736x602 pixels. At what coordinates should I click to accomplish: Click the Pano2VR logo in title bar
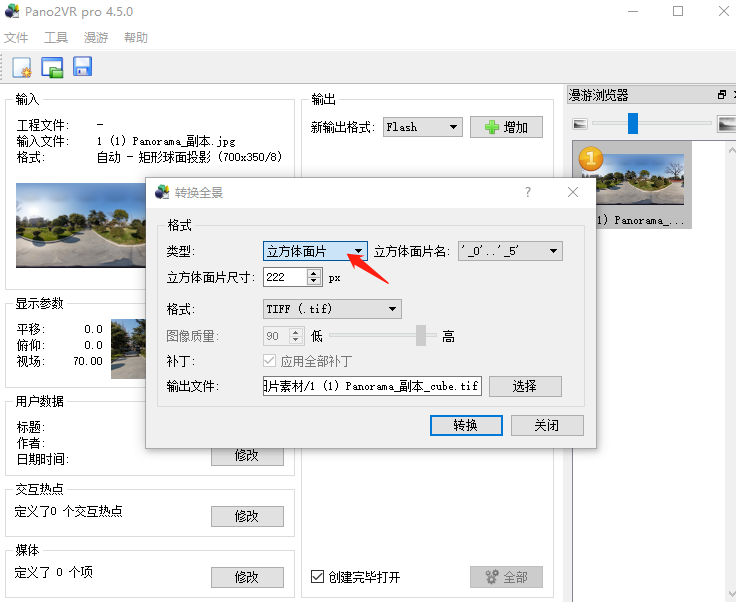click(x=12, y=12)
